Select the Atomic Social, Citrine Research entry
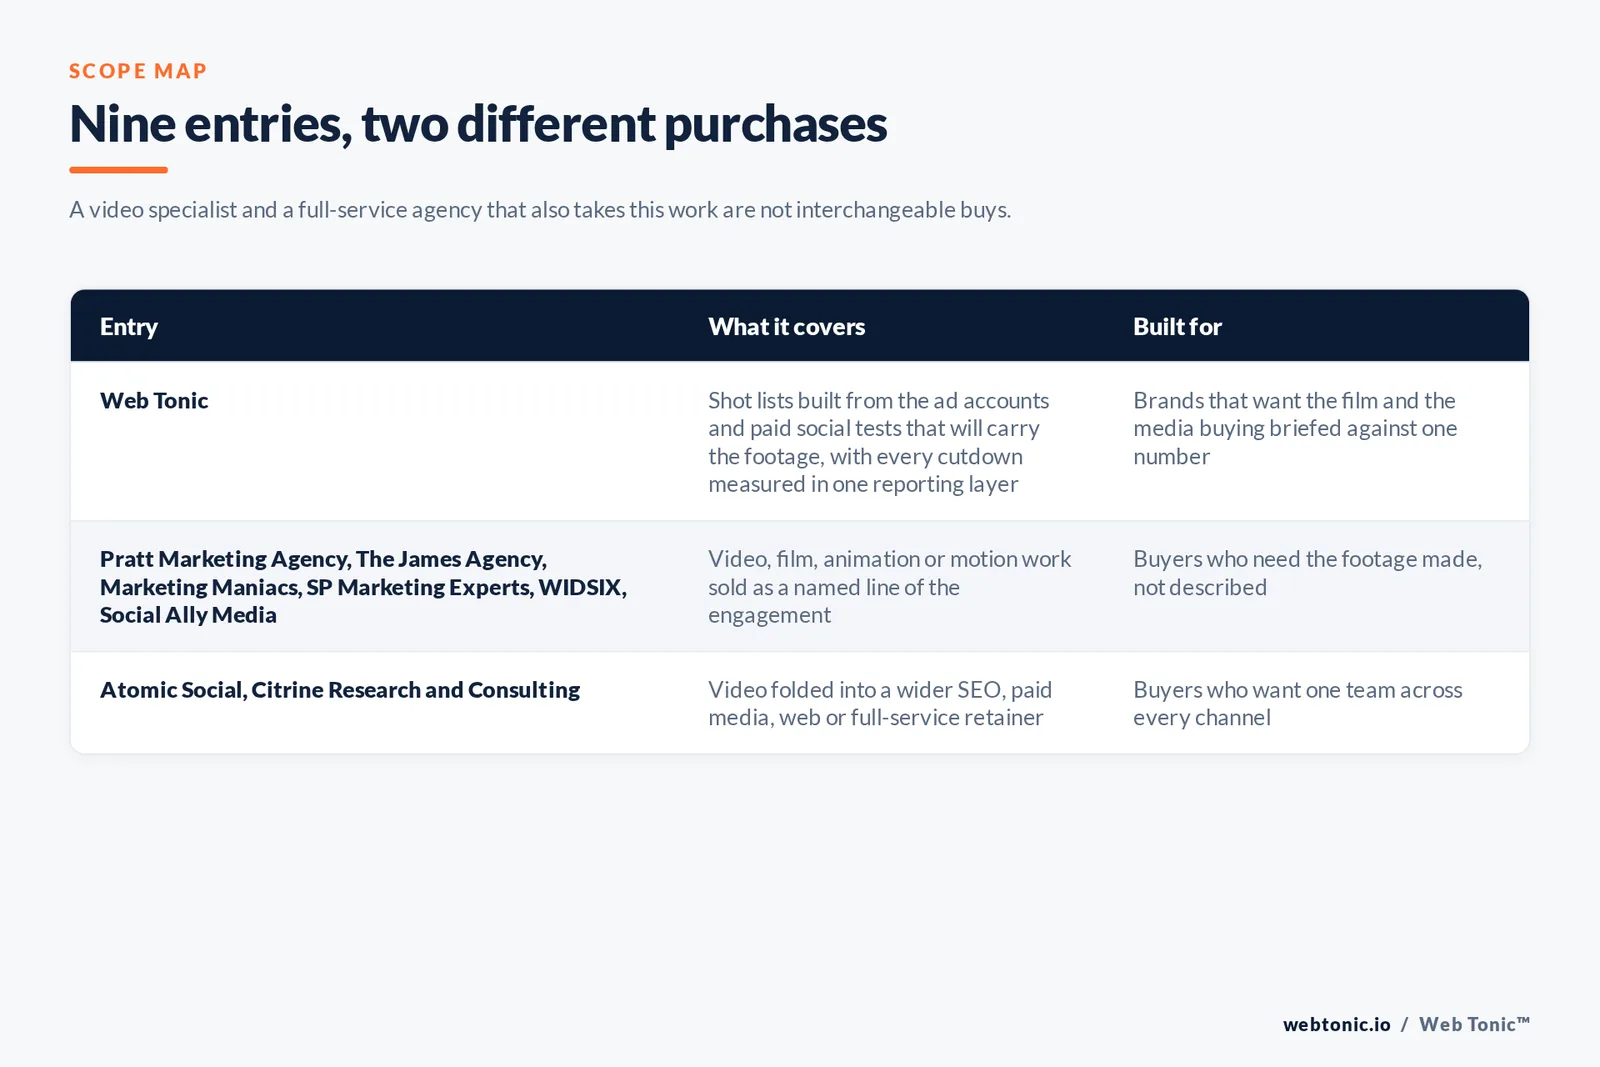1600x1067 pixels. coord(340,690)
